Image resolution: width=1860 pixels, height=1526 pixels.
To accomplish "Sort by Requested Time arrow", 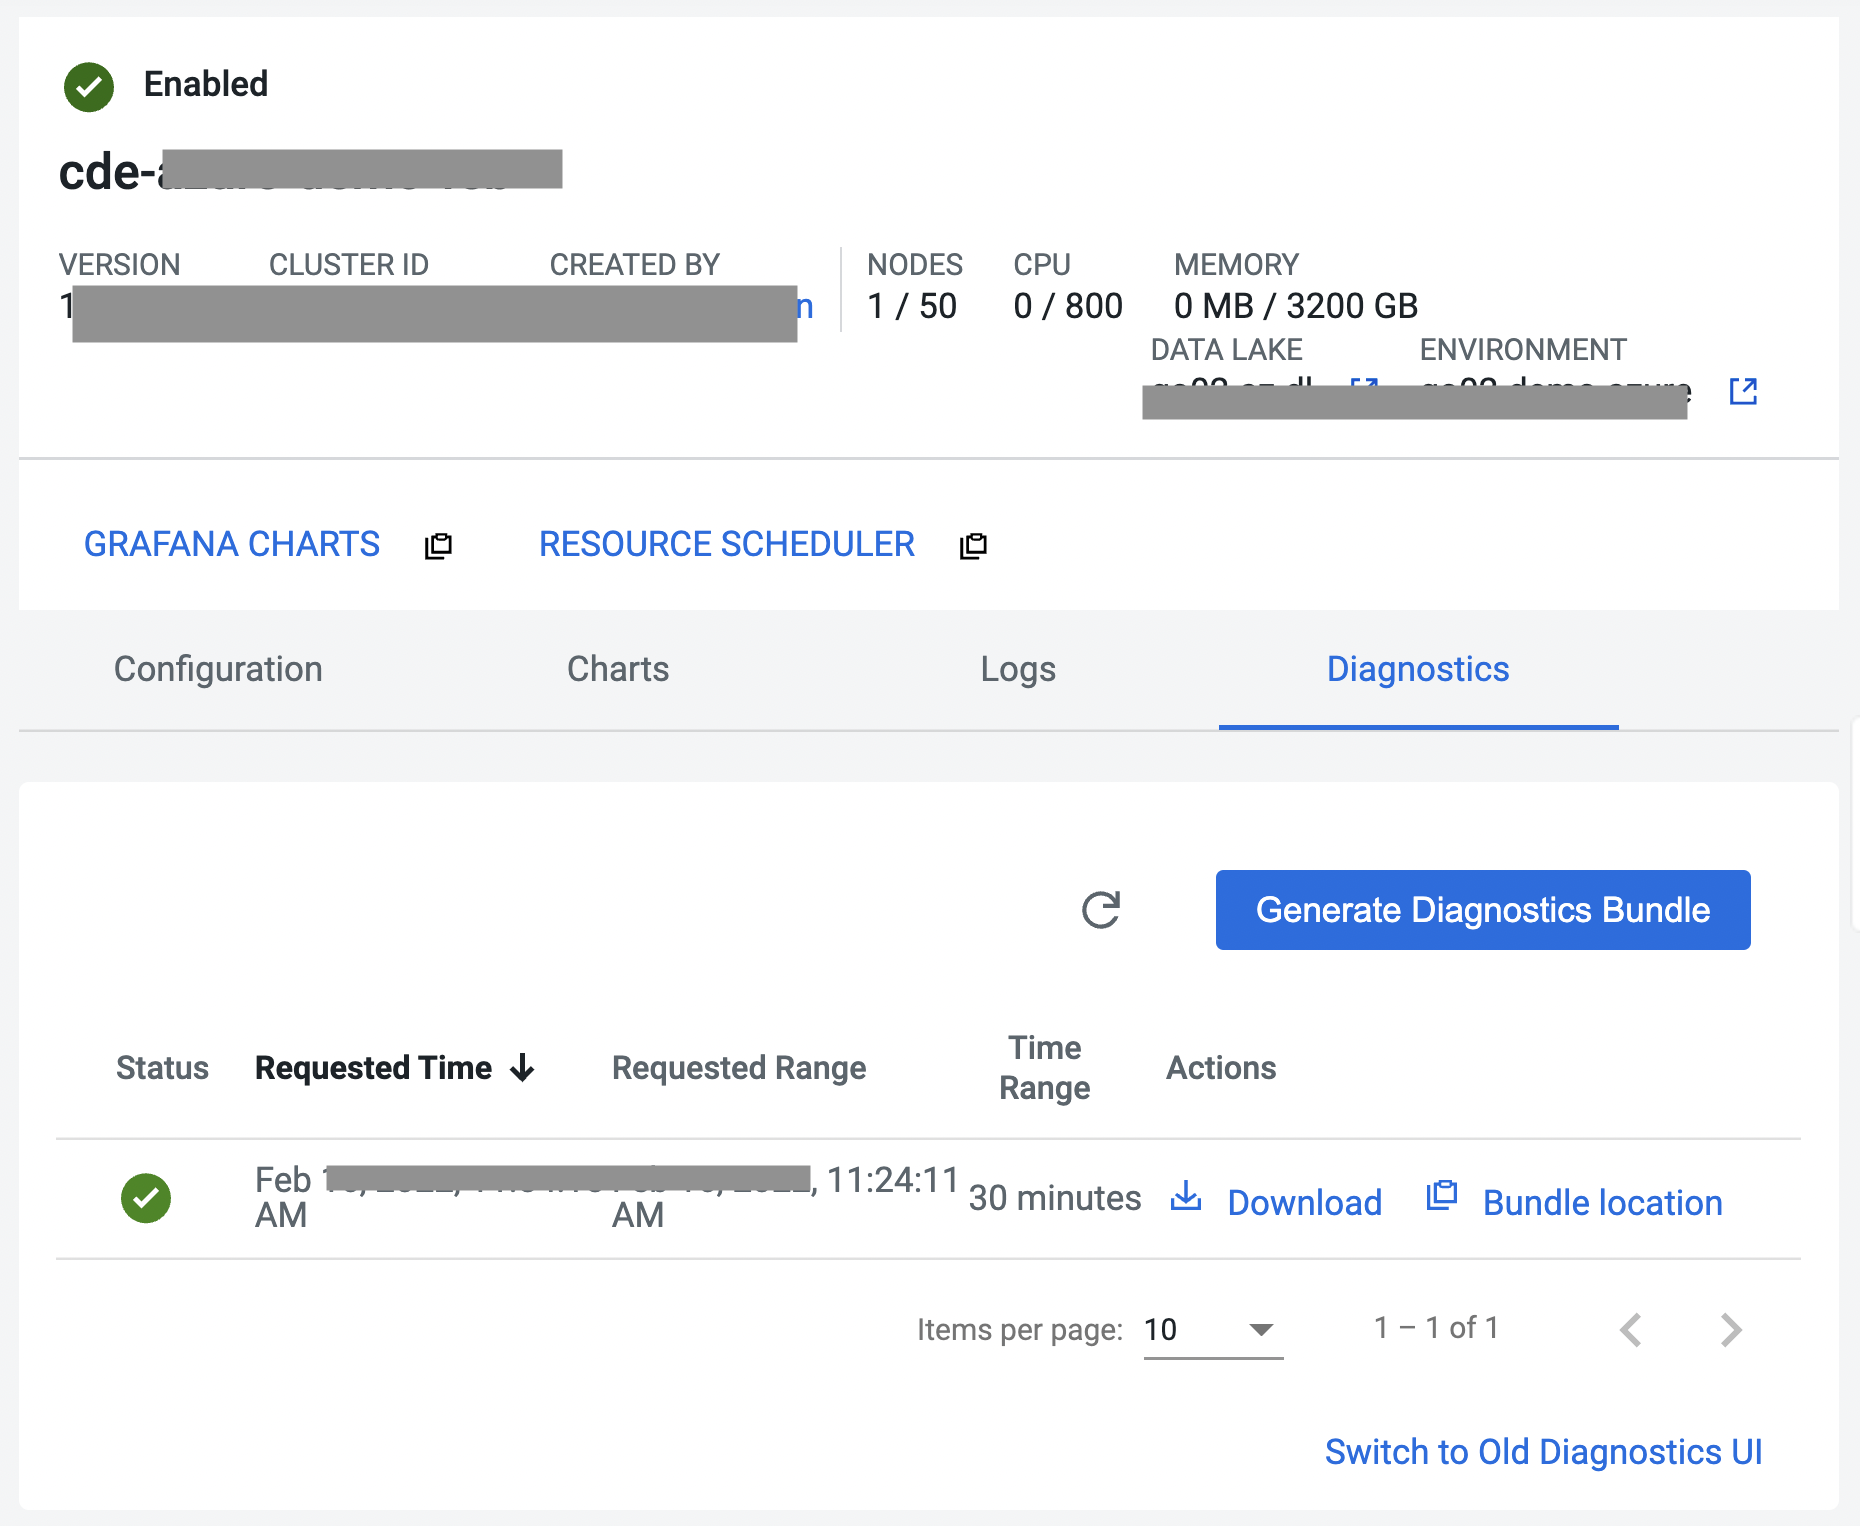I will (x=522, y=1069).
